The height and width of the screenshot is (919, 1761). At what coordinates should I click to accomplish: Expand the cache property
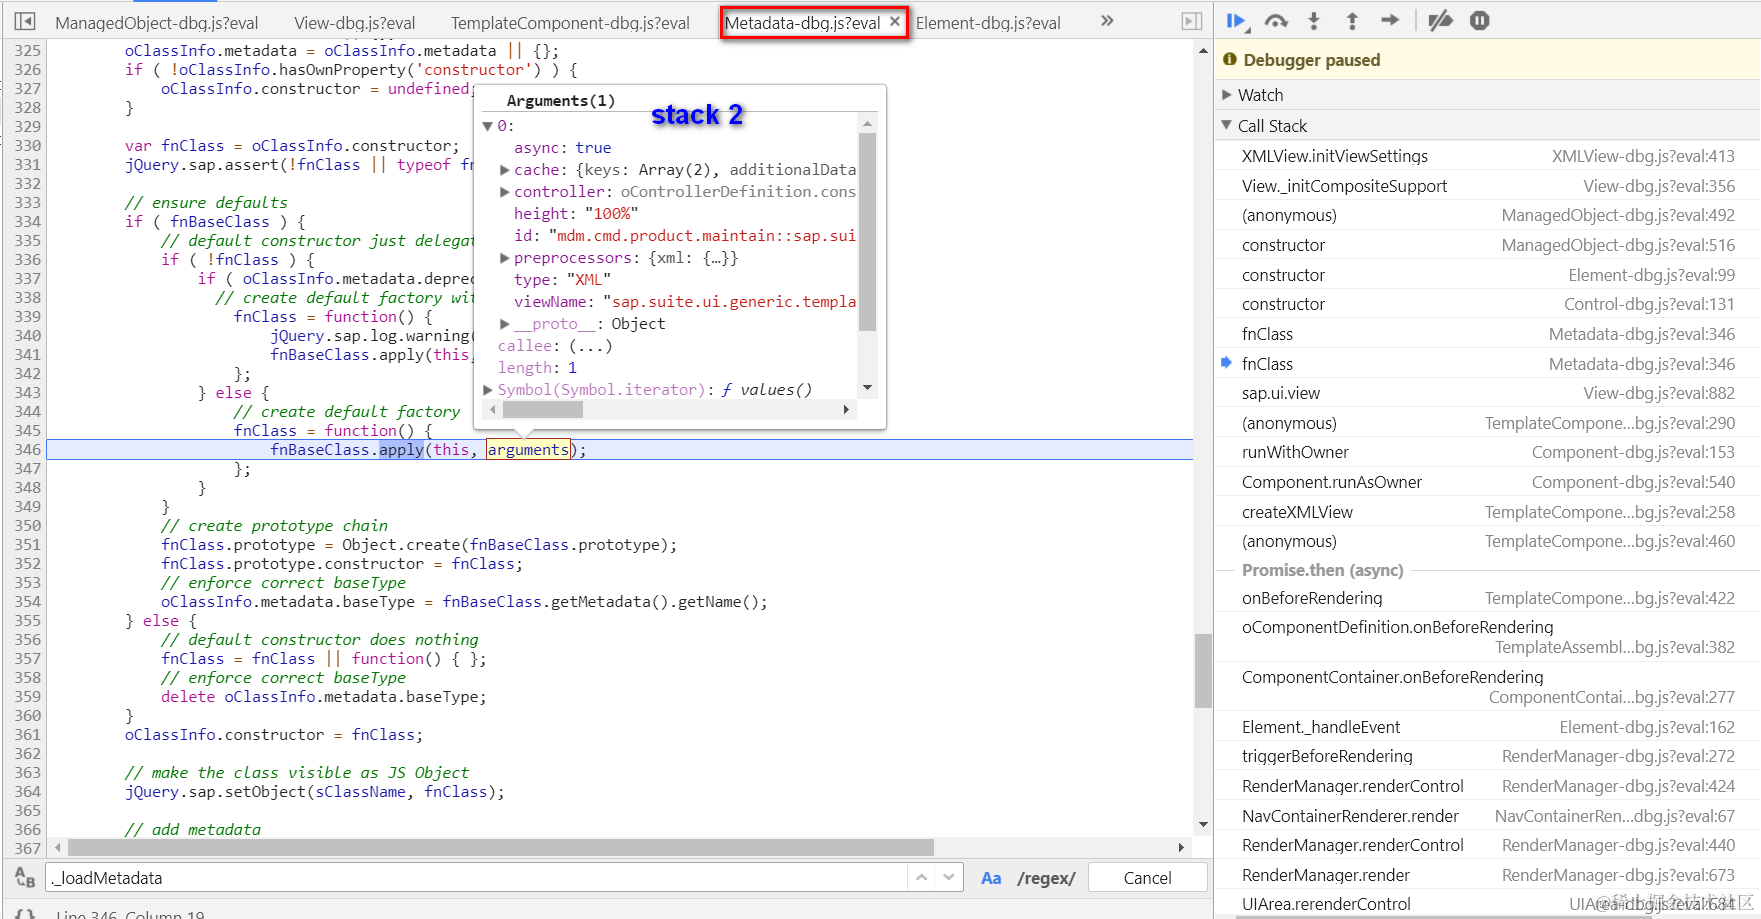coord(505,170)
